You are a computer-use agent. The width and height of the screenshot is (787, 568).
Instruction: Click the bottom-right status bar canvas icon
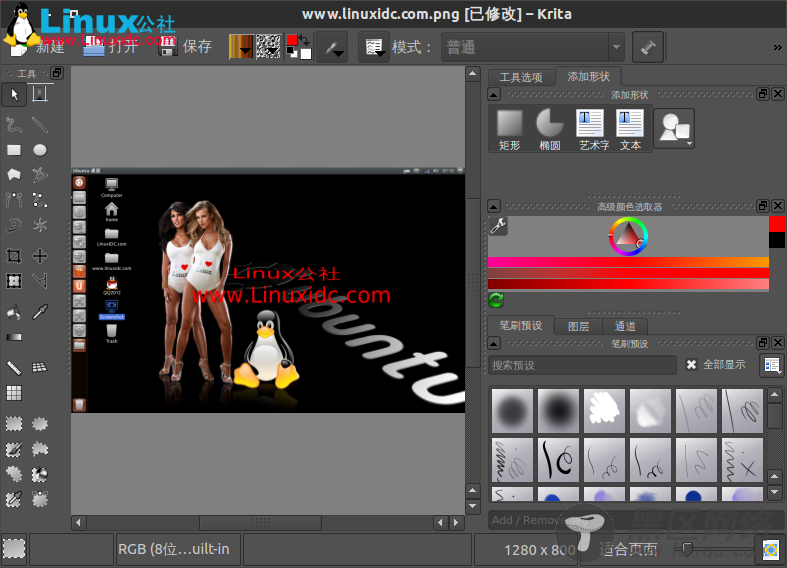point(771,549)
